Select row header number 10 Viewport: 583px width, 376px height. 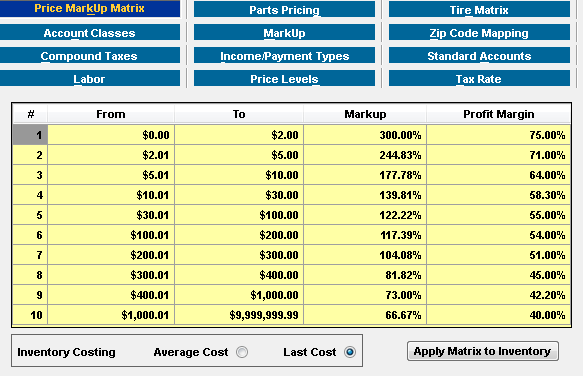point(30,315)
